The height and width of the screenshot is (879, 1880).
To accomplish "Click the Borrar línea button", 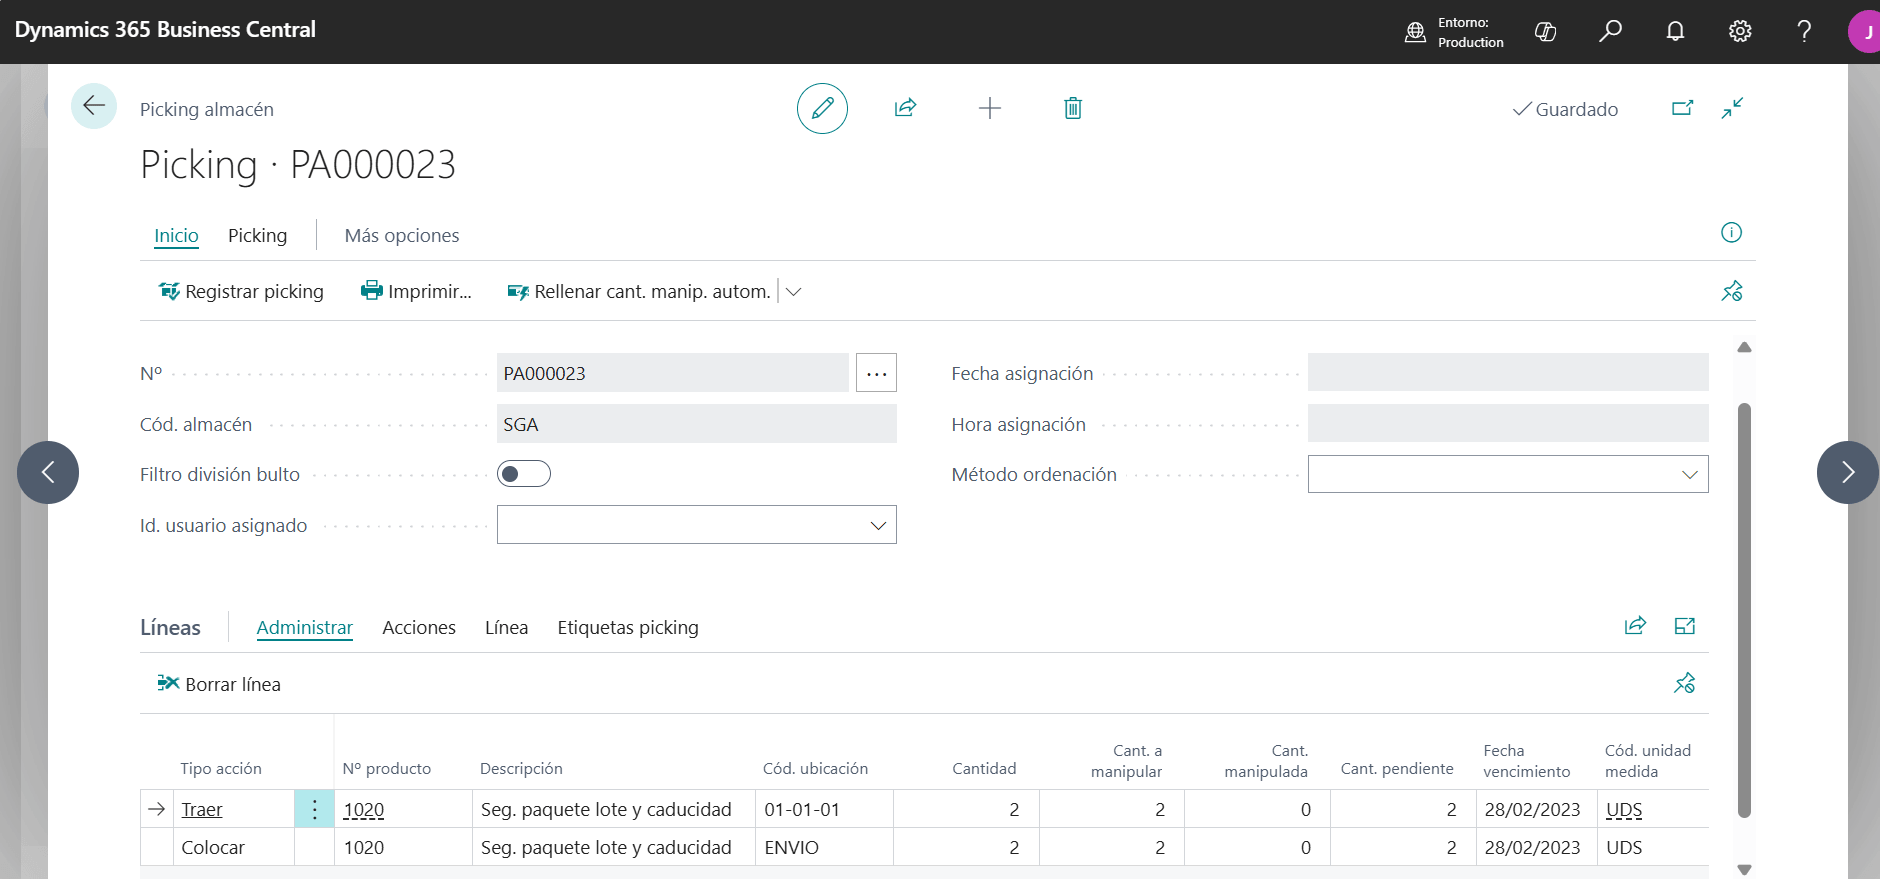I will click(219, 685).
